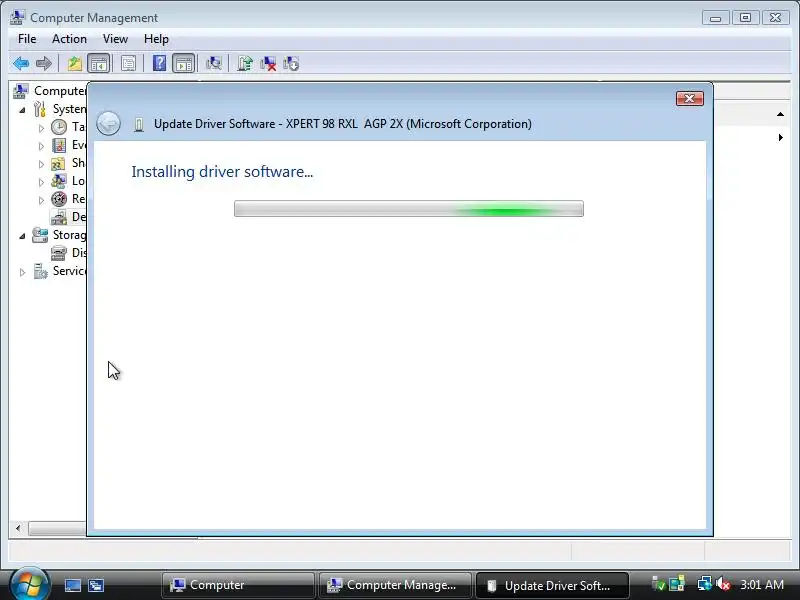Click the Actions pane right arrow expander

point(781,137)
